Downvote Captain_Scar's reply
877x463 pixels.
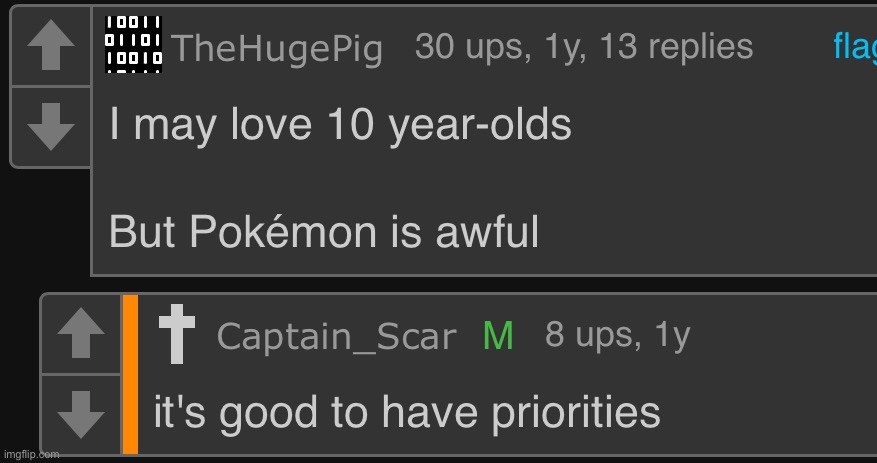coord(81,414)
